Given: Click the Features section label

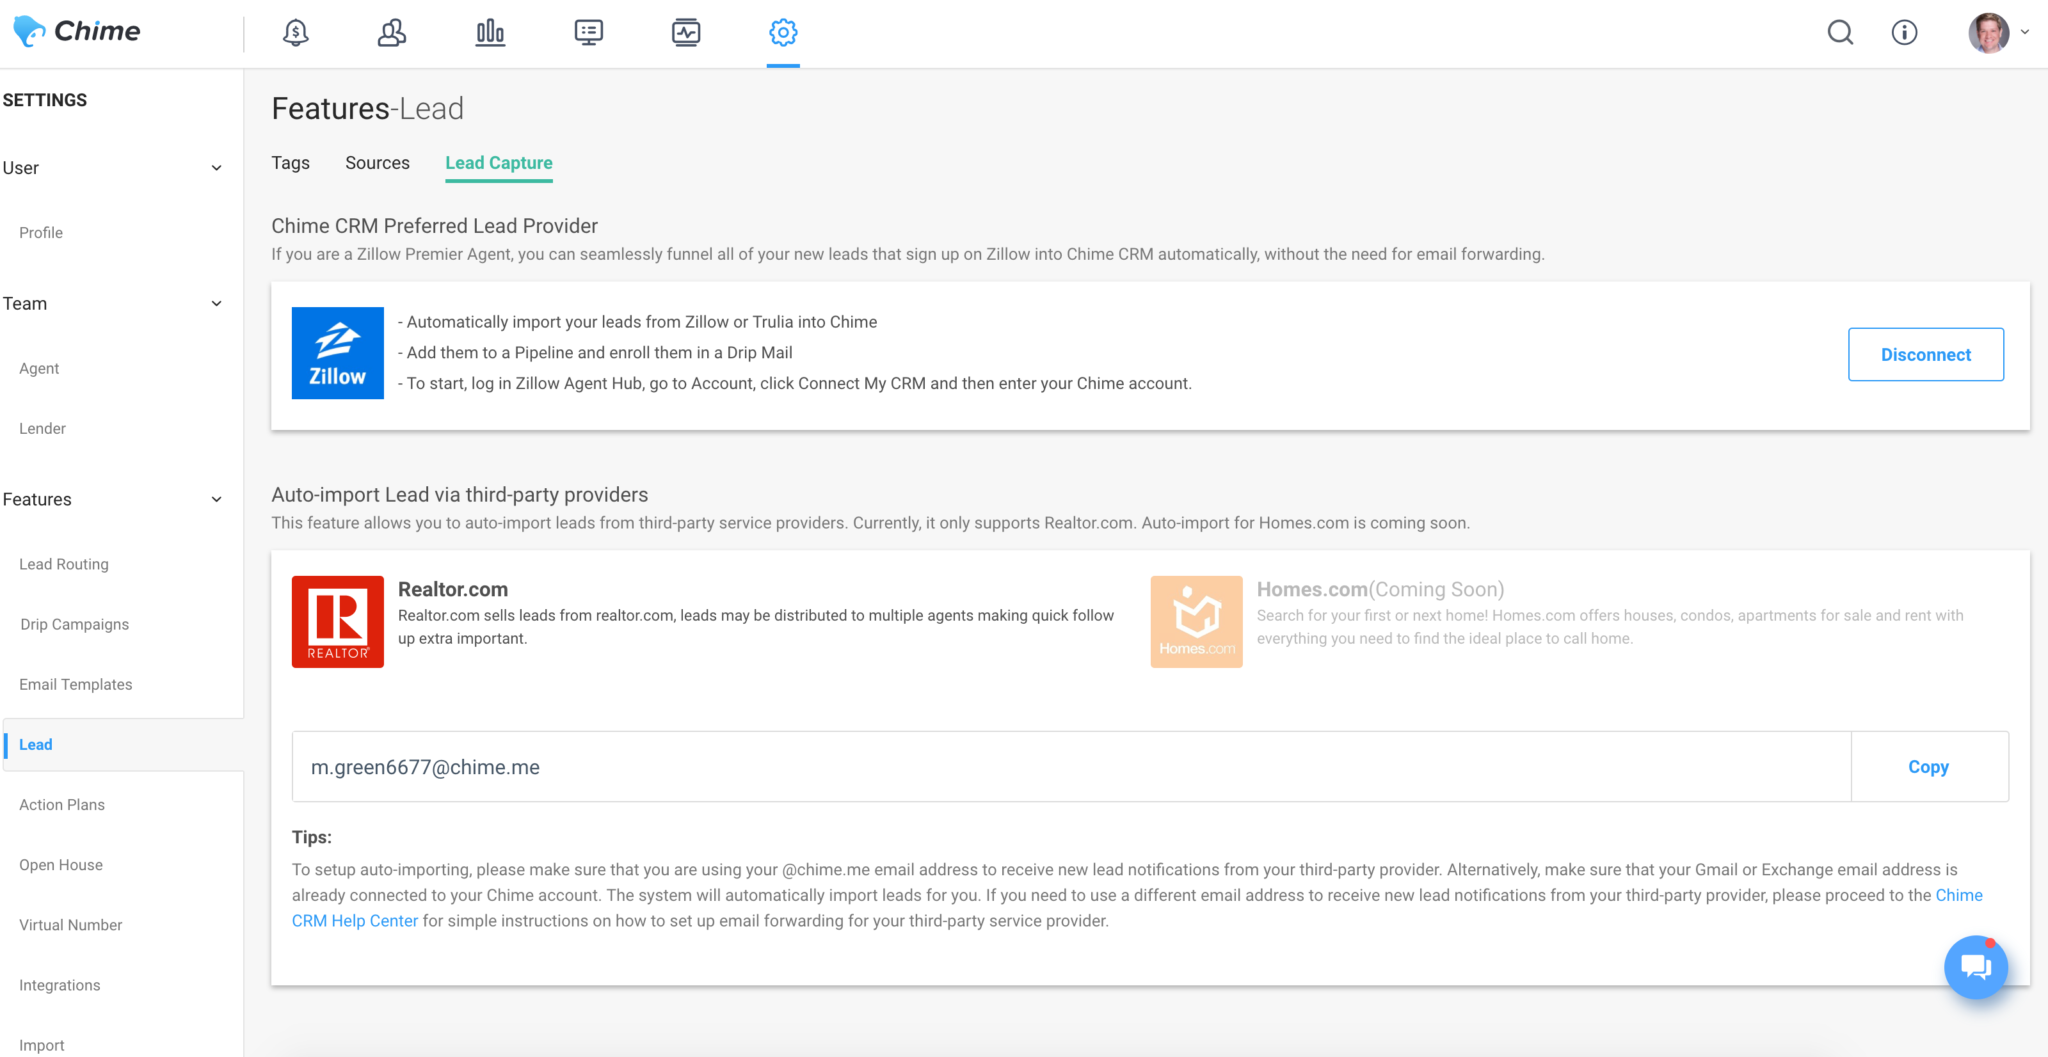Looking at the screenshot, I should click(x=37, y=500).
